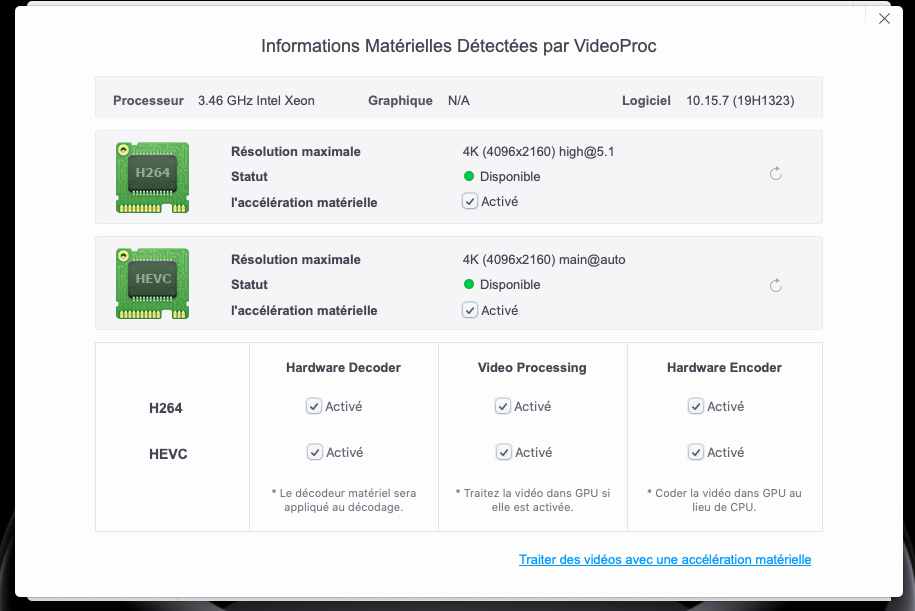Click the 'Graphique' label
The height and width of the screenshot is (611, 915).
point(400,100)
